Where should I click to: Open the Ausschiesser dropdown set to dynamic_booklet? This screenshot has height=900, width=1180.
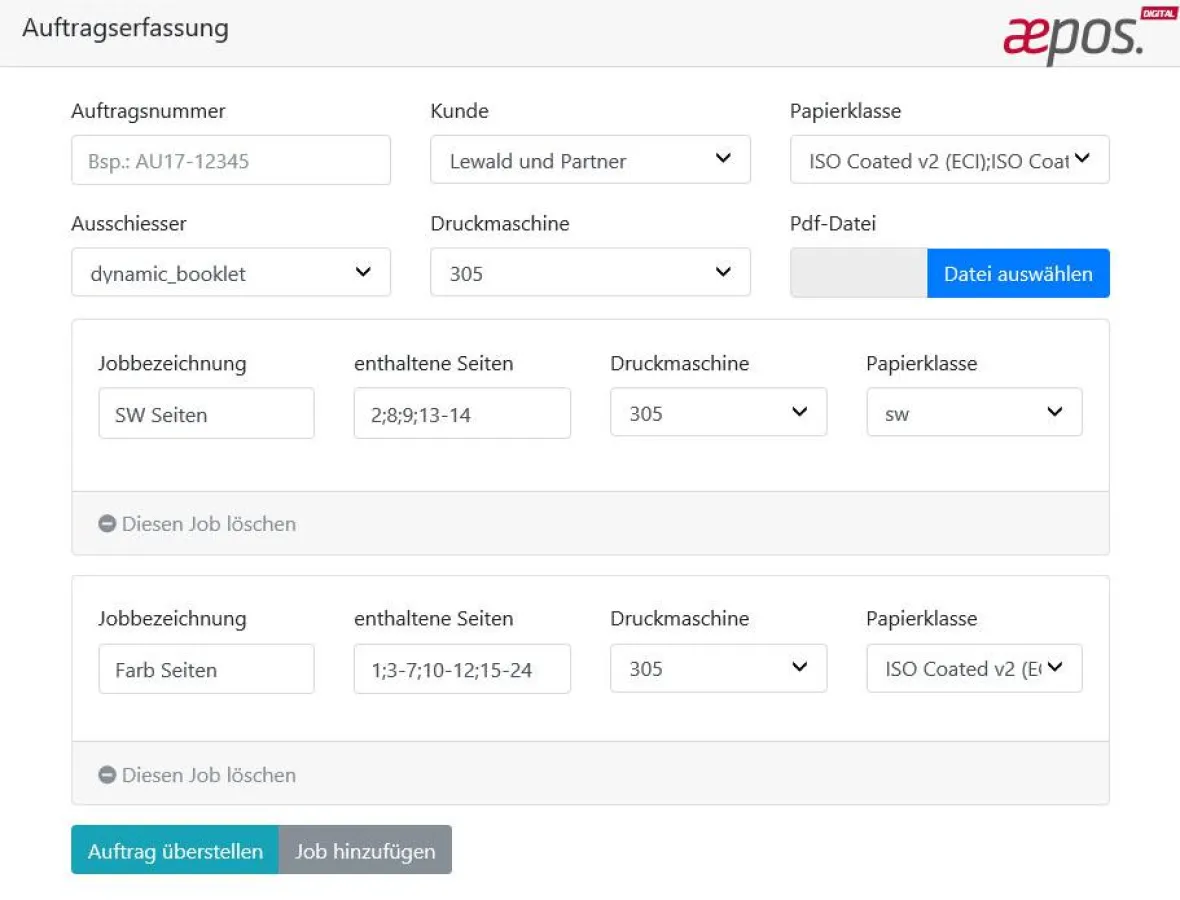pos(230,272)
